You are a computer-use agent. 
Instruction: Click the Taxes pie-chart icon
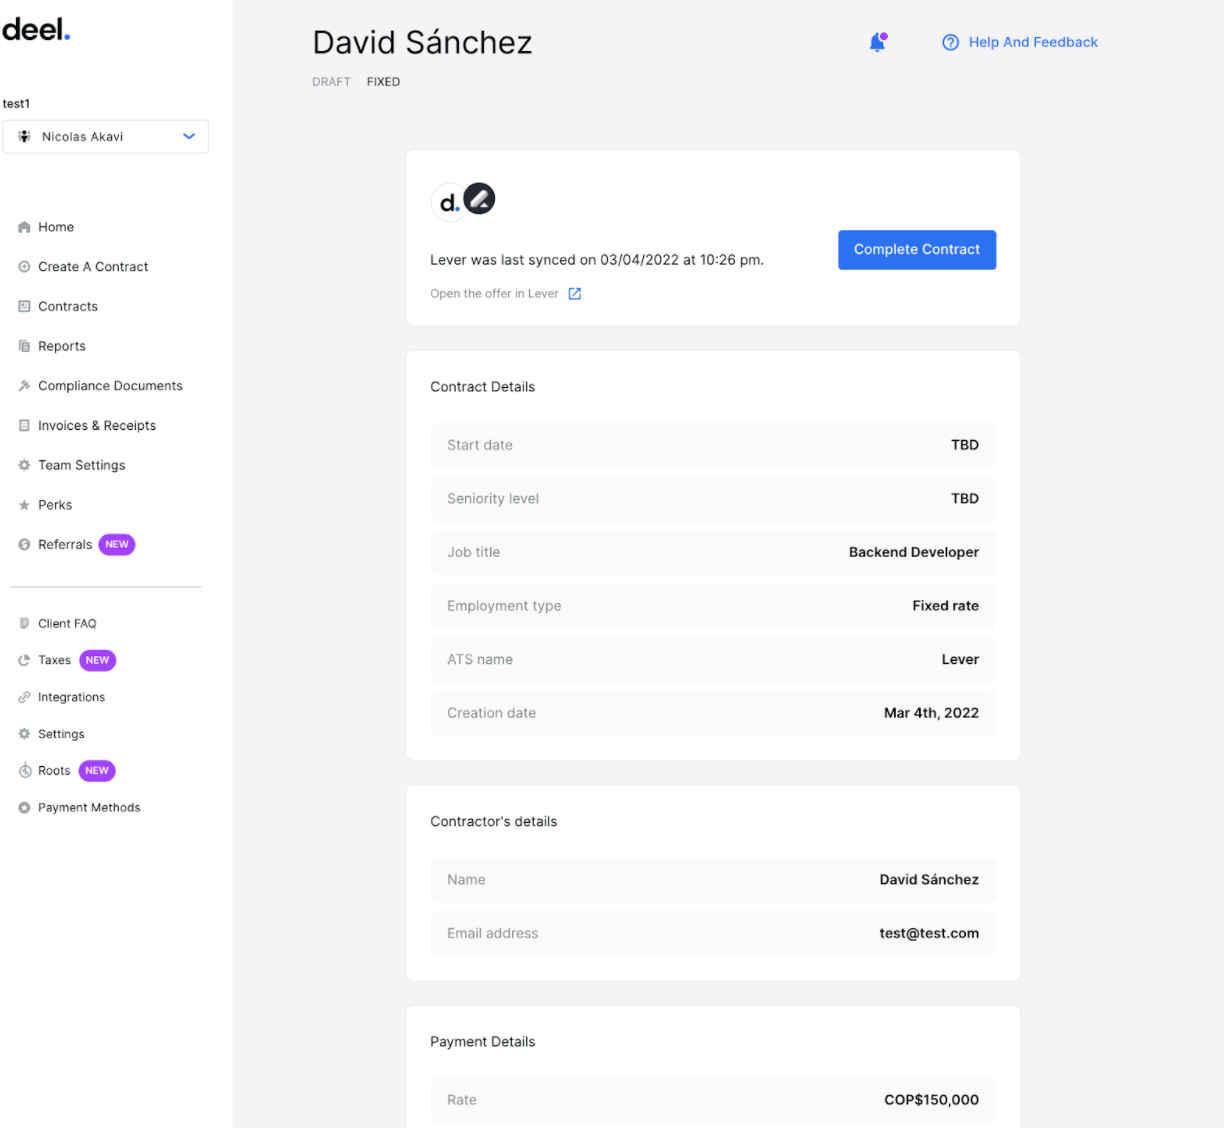coord(24,660)
